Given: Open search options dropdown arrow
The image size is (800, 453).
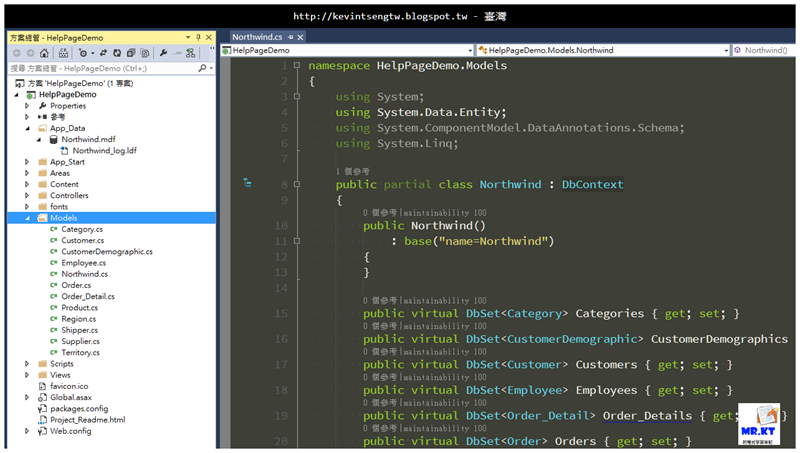Looking at the screenshot, I should [x=211, y=68].
